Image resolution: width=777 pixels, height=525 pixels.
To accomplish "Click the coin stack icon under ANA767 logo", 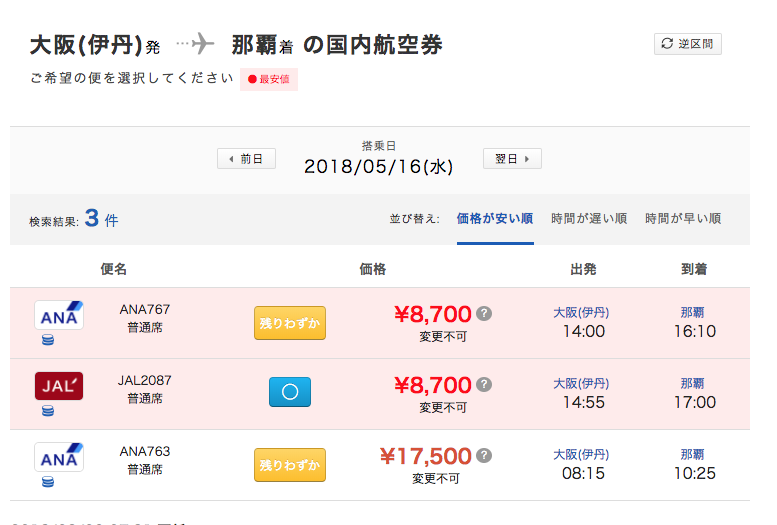I will click(x=48, y=340).
